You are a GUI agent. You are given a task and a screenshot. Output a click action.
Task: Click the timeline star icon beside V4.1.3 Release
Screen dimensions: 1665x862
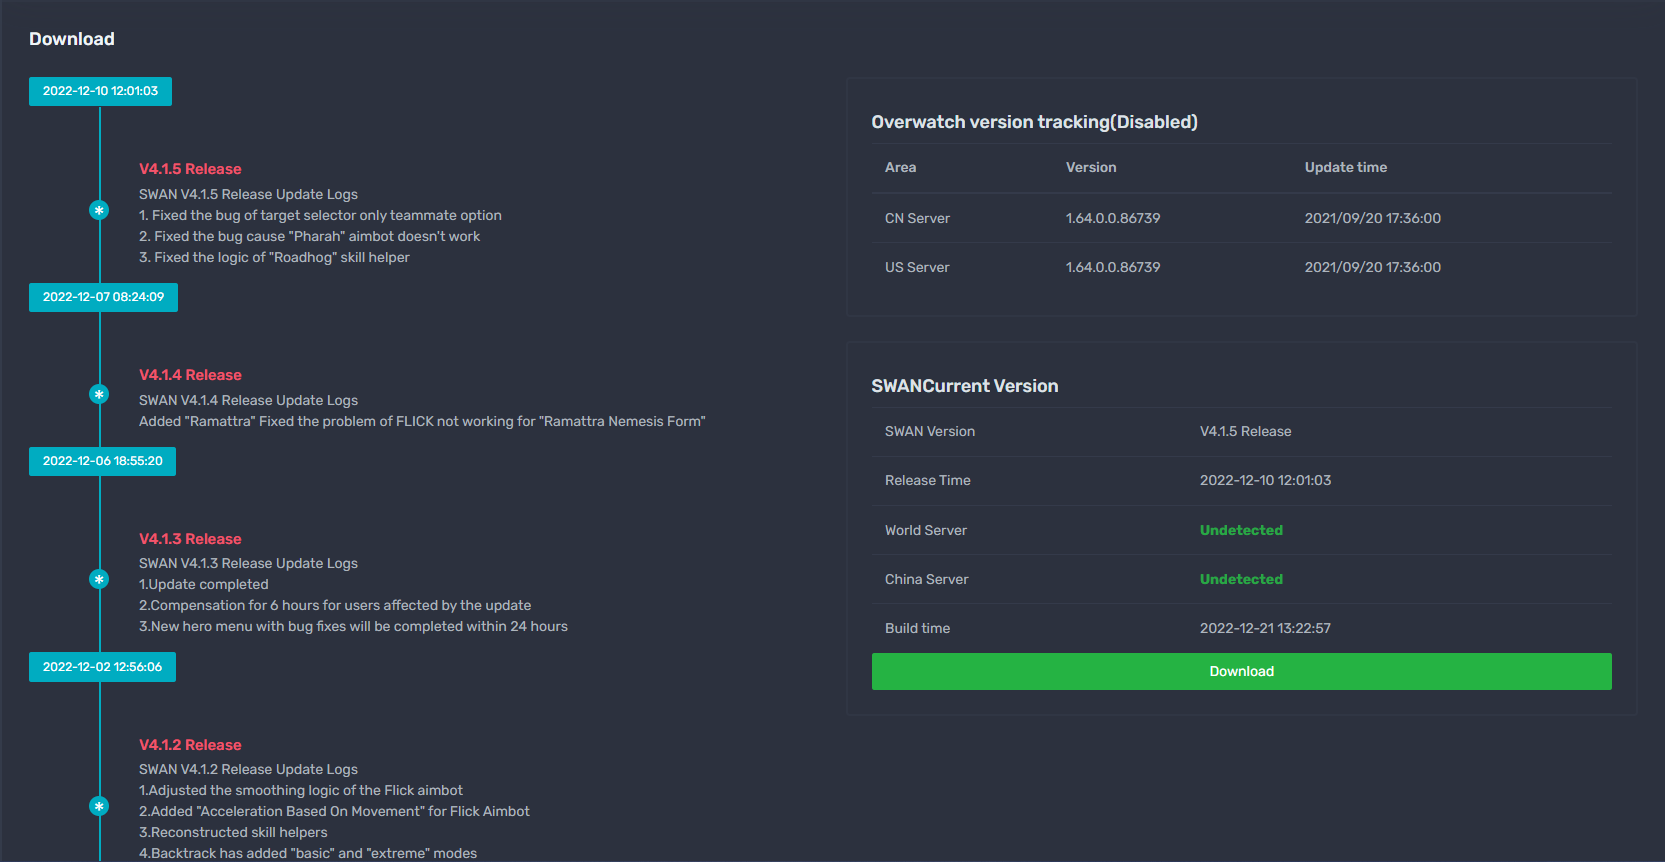(99, 579)
